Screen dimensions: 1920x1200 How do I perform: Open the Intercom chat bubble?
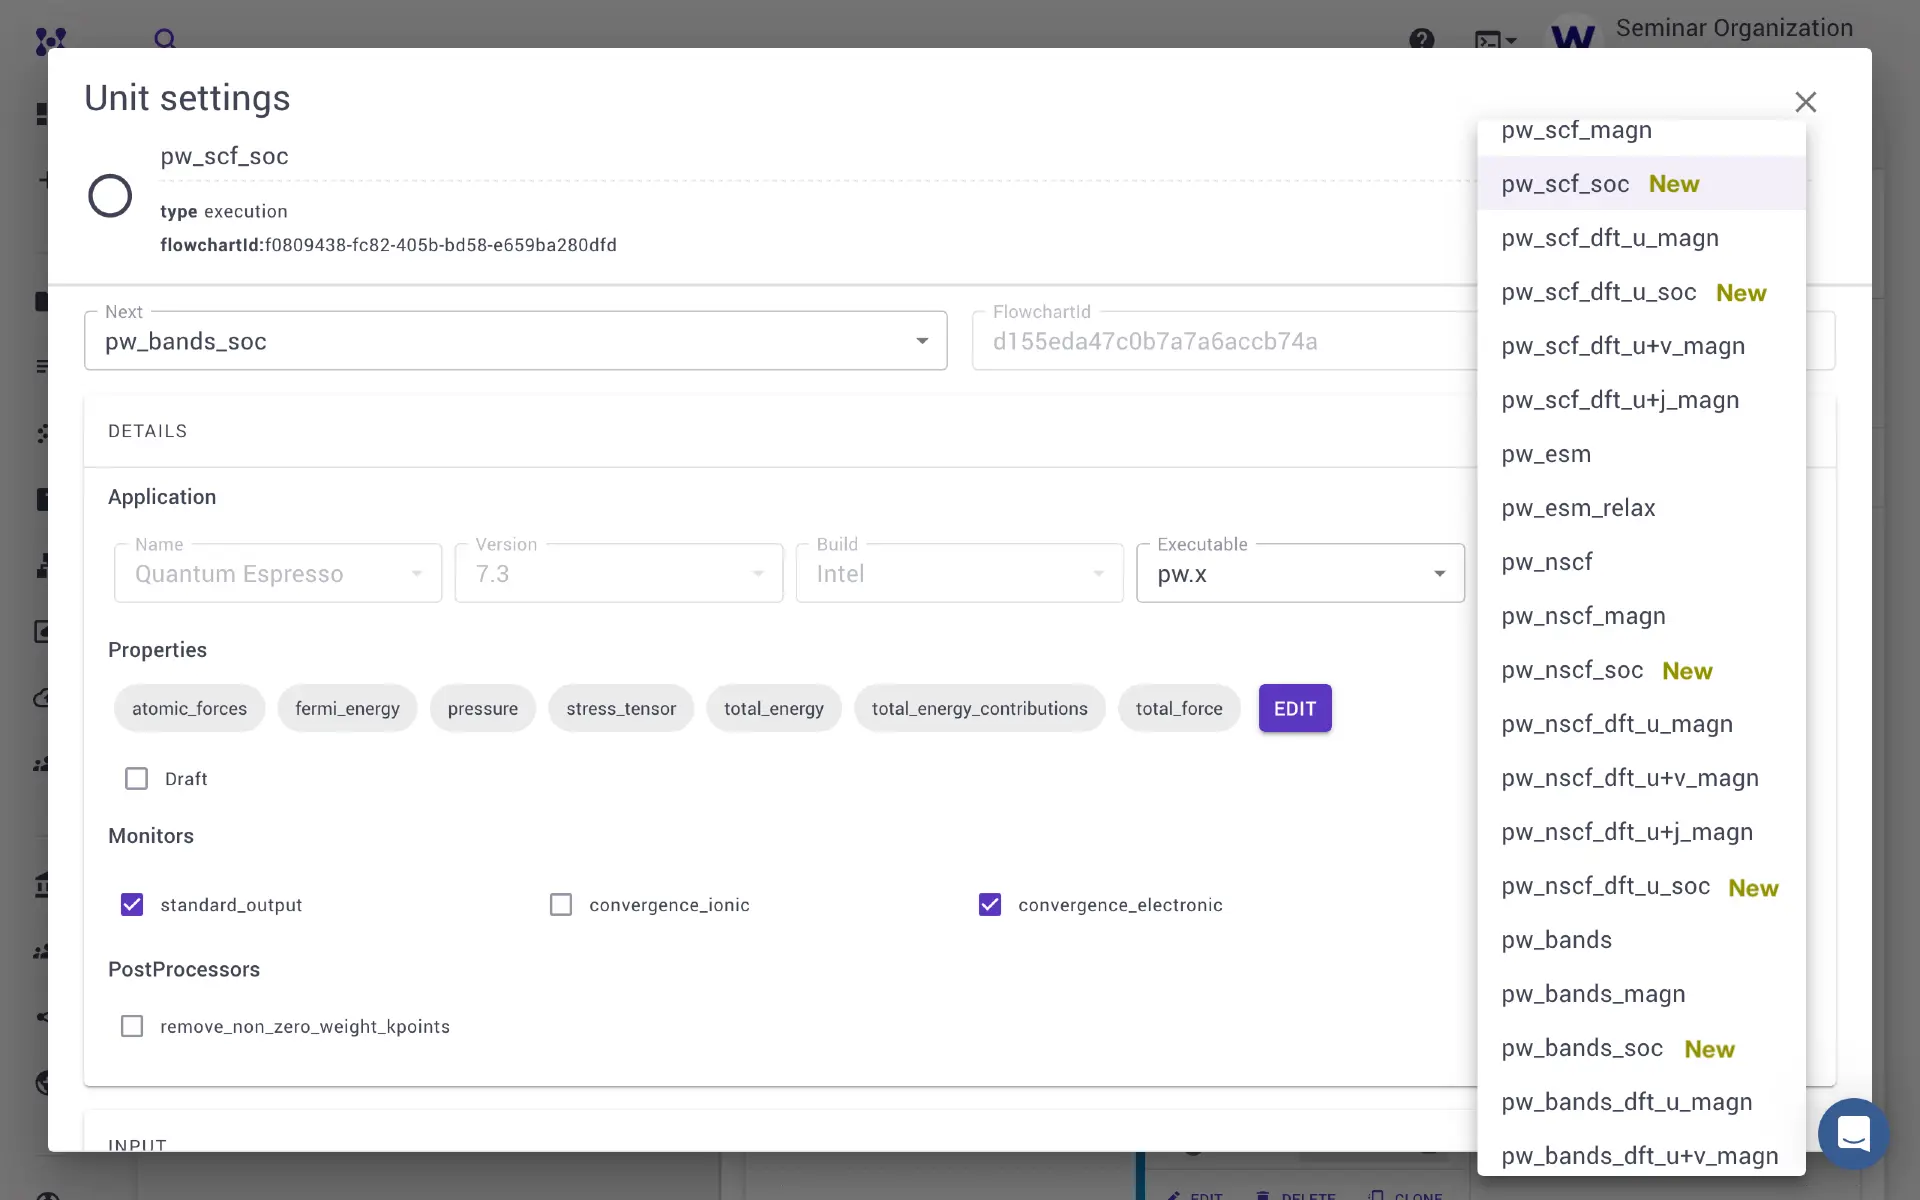pos(1853,1133)
